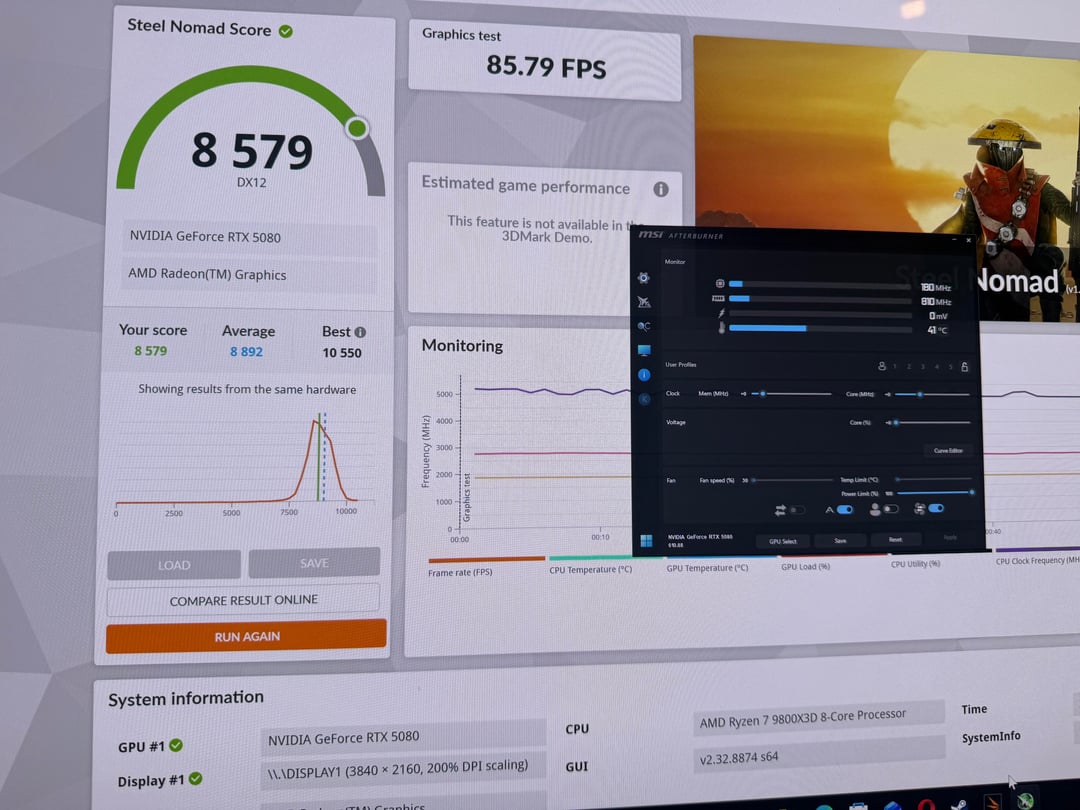Open the blue info icon in Afterburner sidebar
This screenshot has height=810, width=1080.
pos(644,375)
